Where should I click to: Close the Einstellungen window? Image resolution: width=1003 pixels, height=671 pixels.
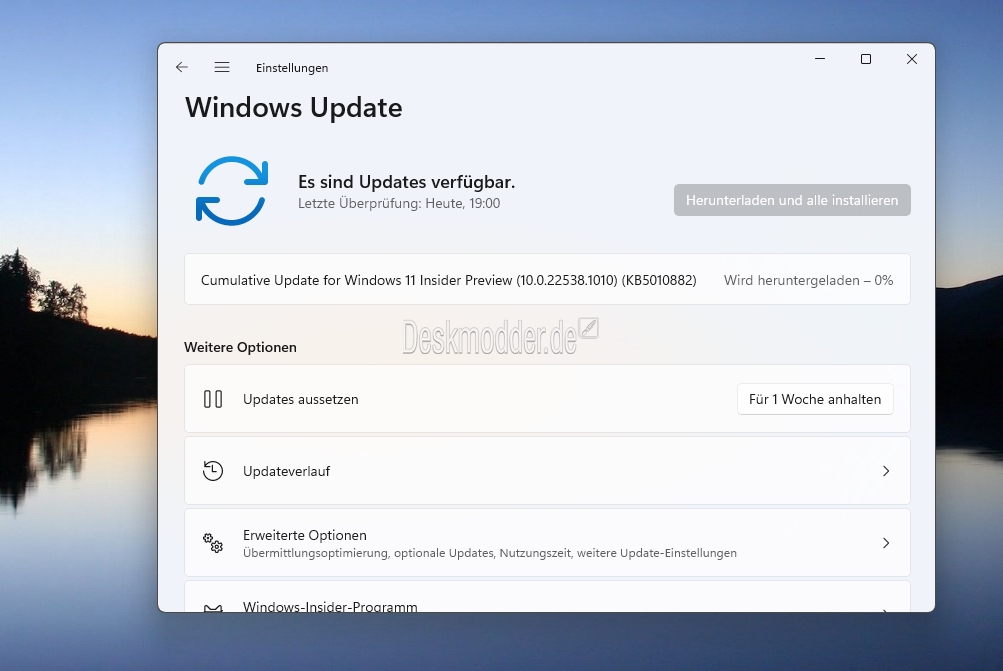[x=912, y=59]
